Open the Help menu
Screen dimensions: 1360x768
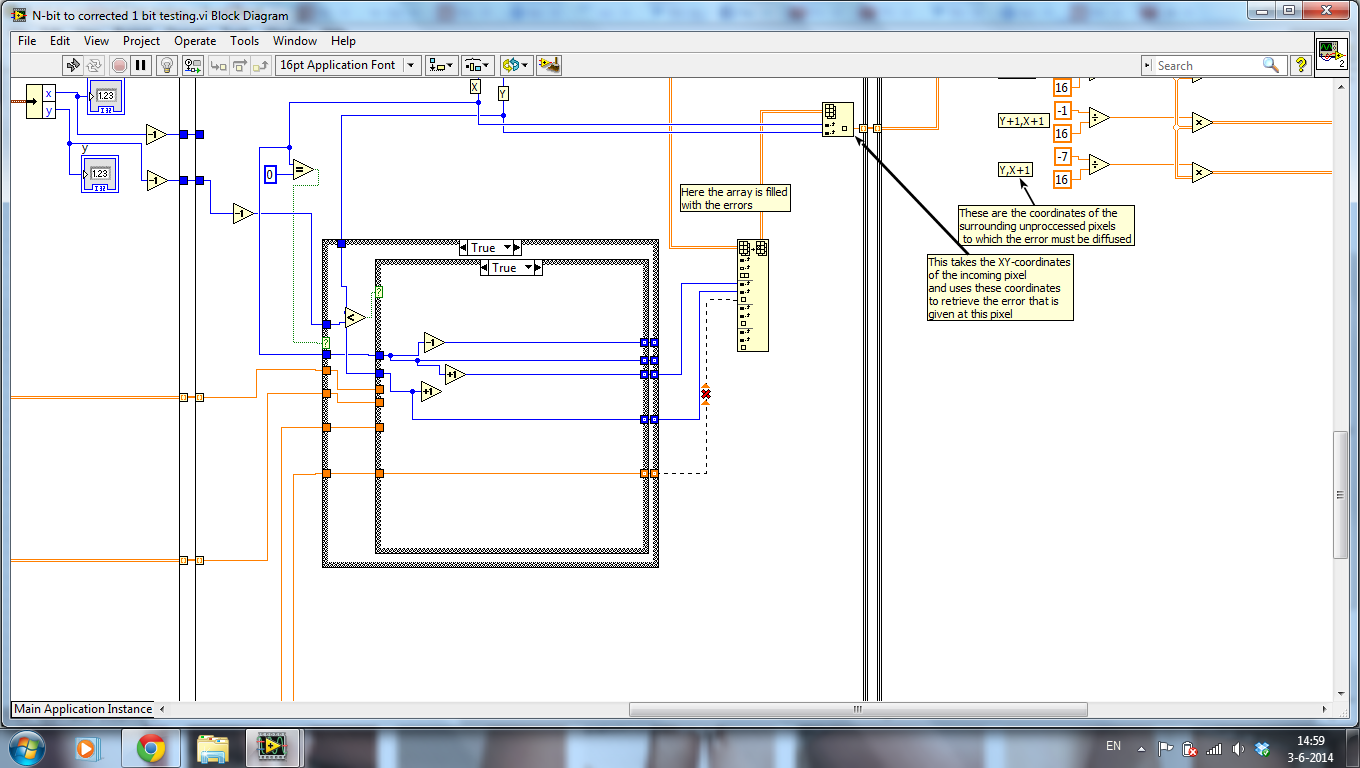tap(343, 41)
